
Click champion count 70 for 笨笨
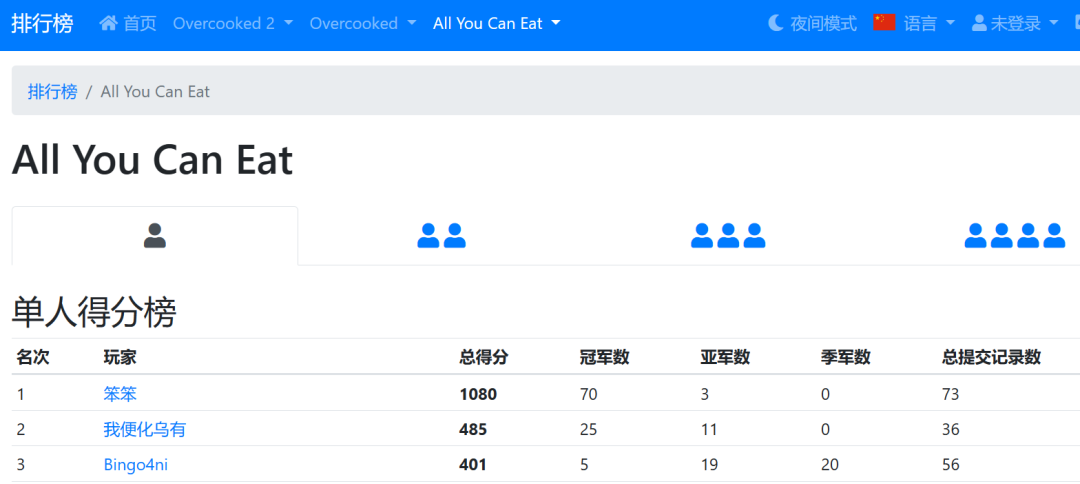point(589,394)
